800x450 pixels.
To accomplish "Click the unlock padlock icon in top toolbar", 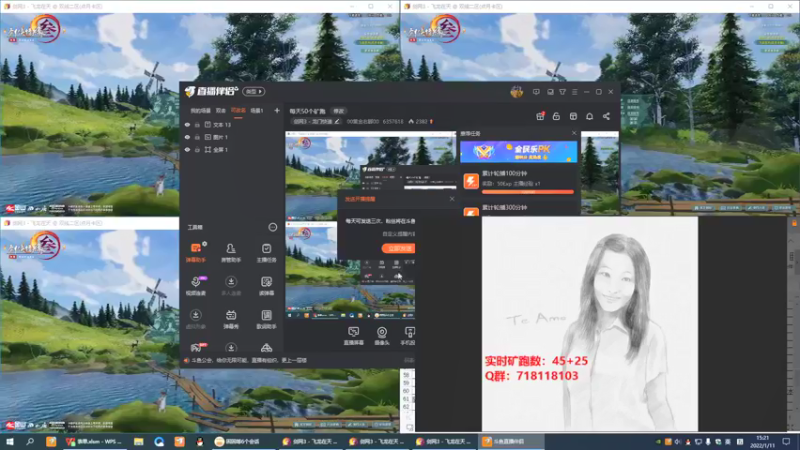I will 556,116.
